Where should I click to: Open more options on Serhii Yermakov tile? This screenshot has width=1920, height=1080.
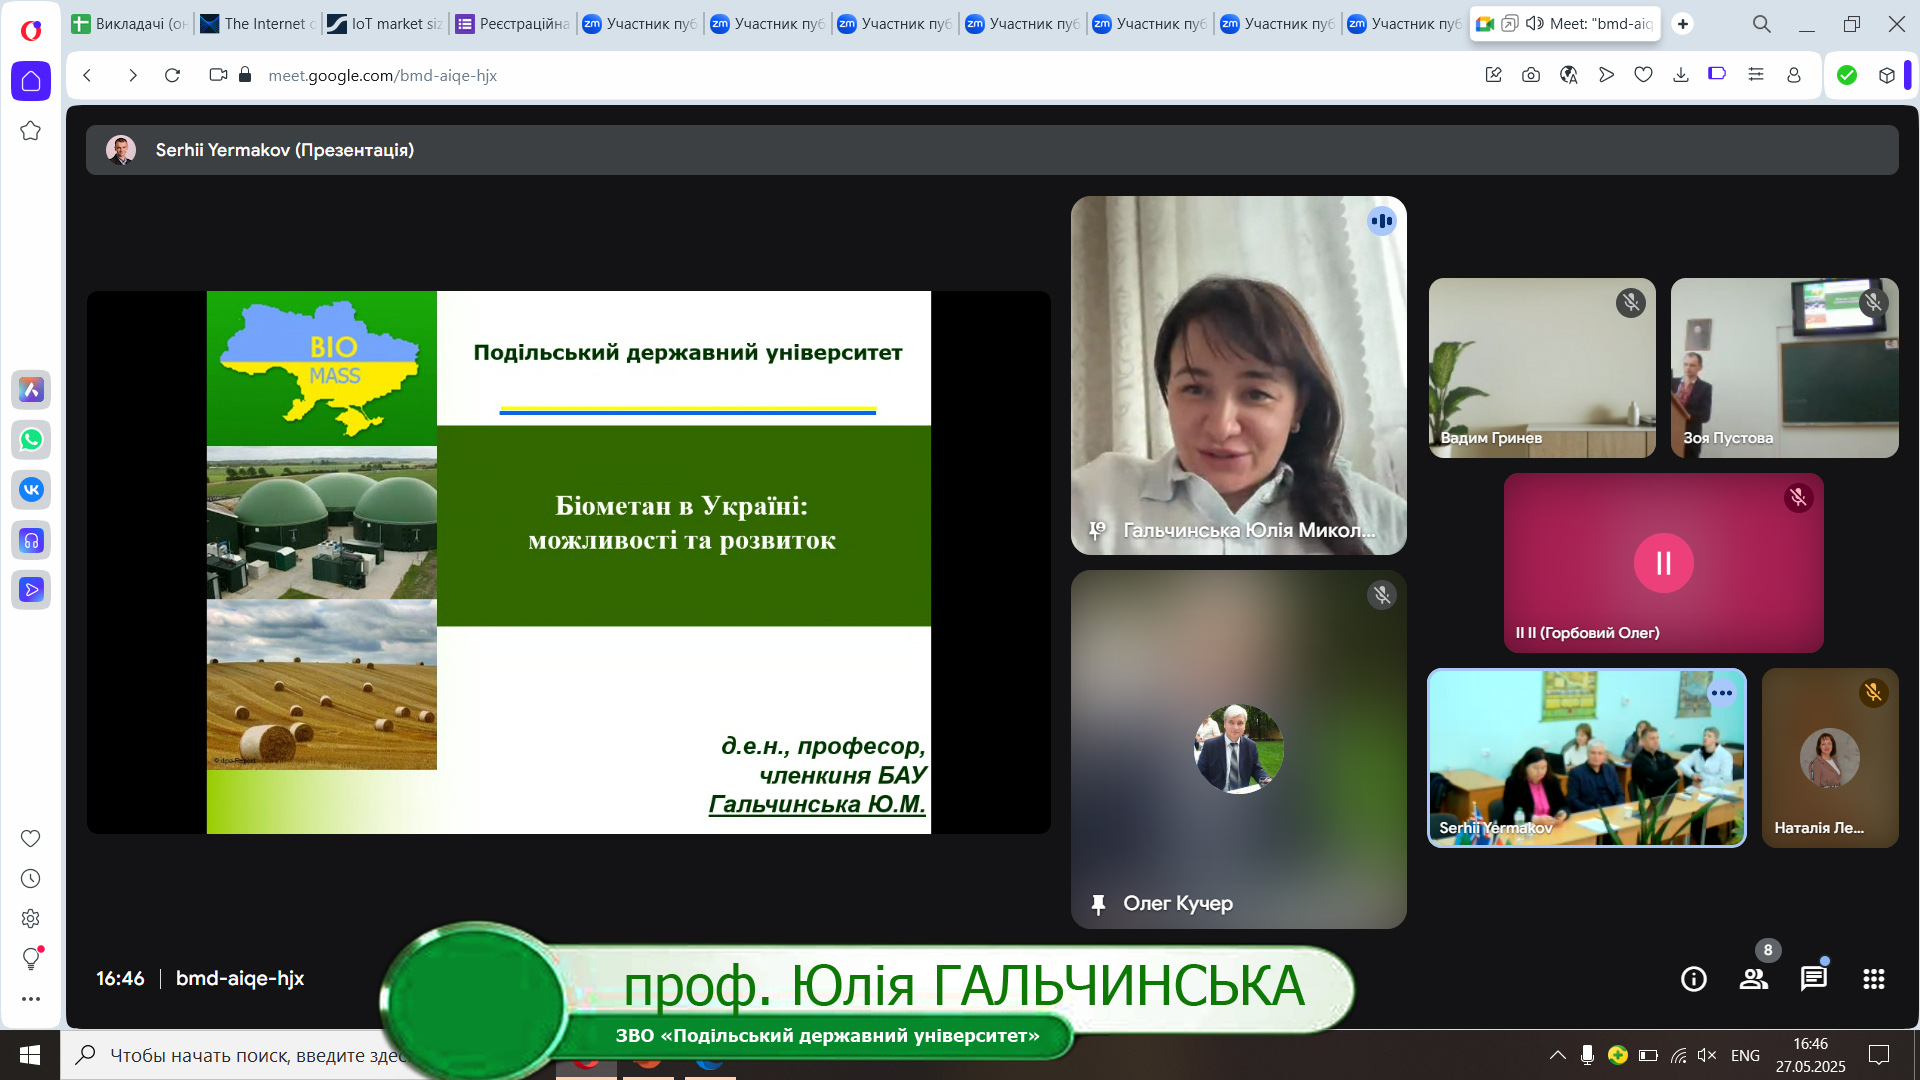[x=1721, y=693]
